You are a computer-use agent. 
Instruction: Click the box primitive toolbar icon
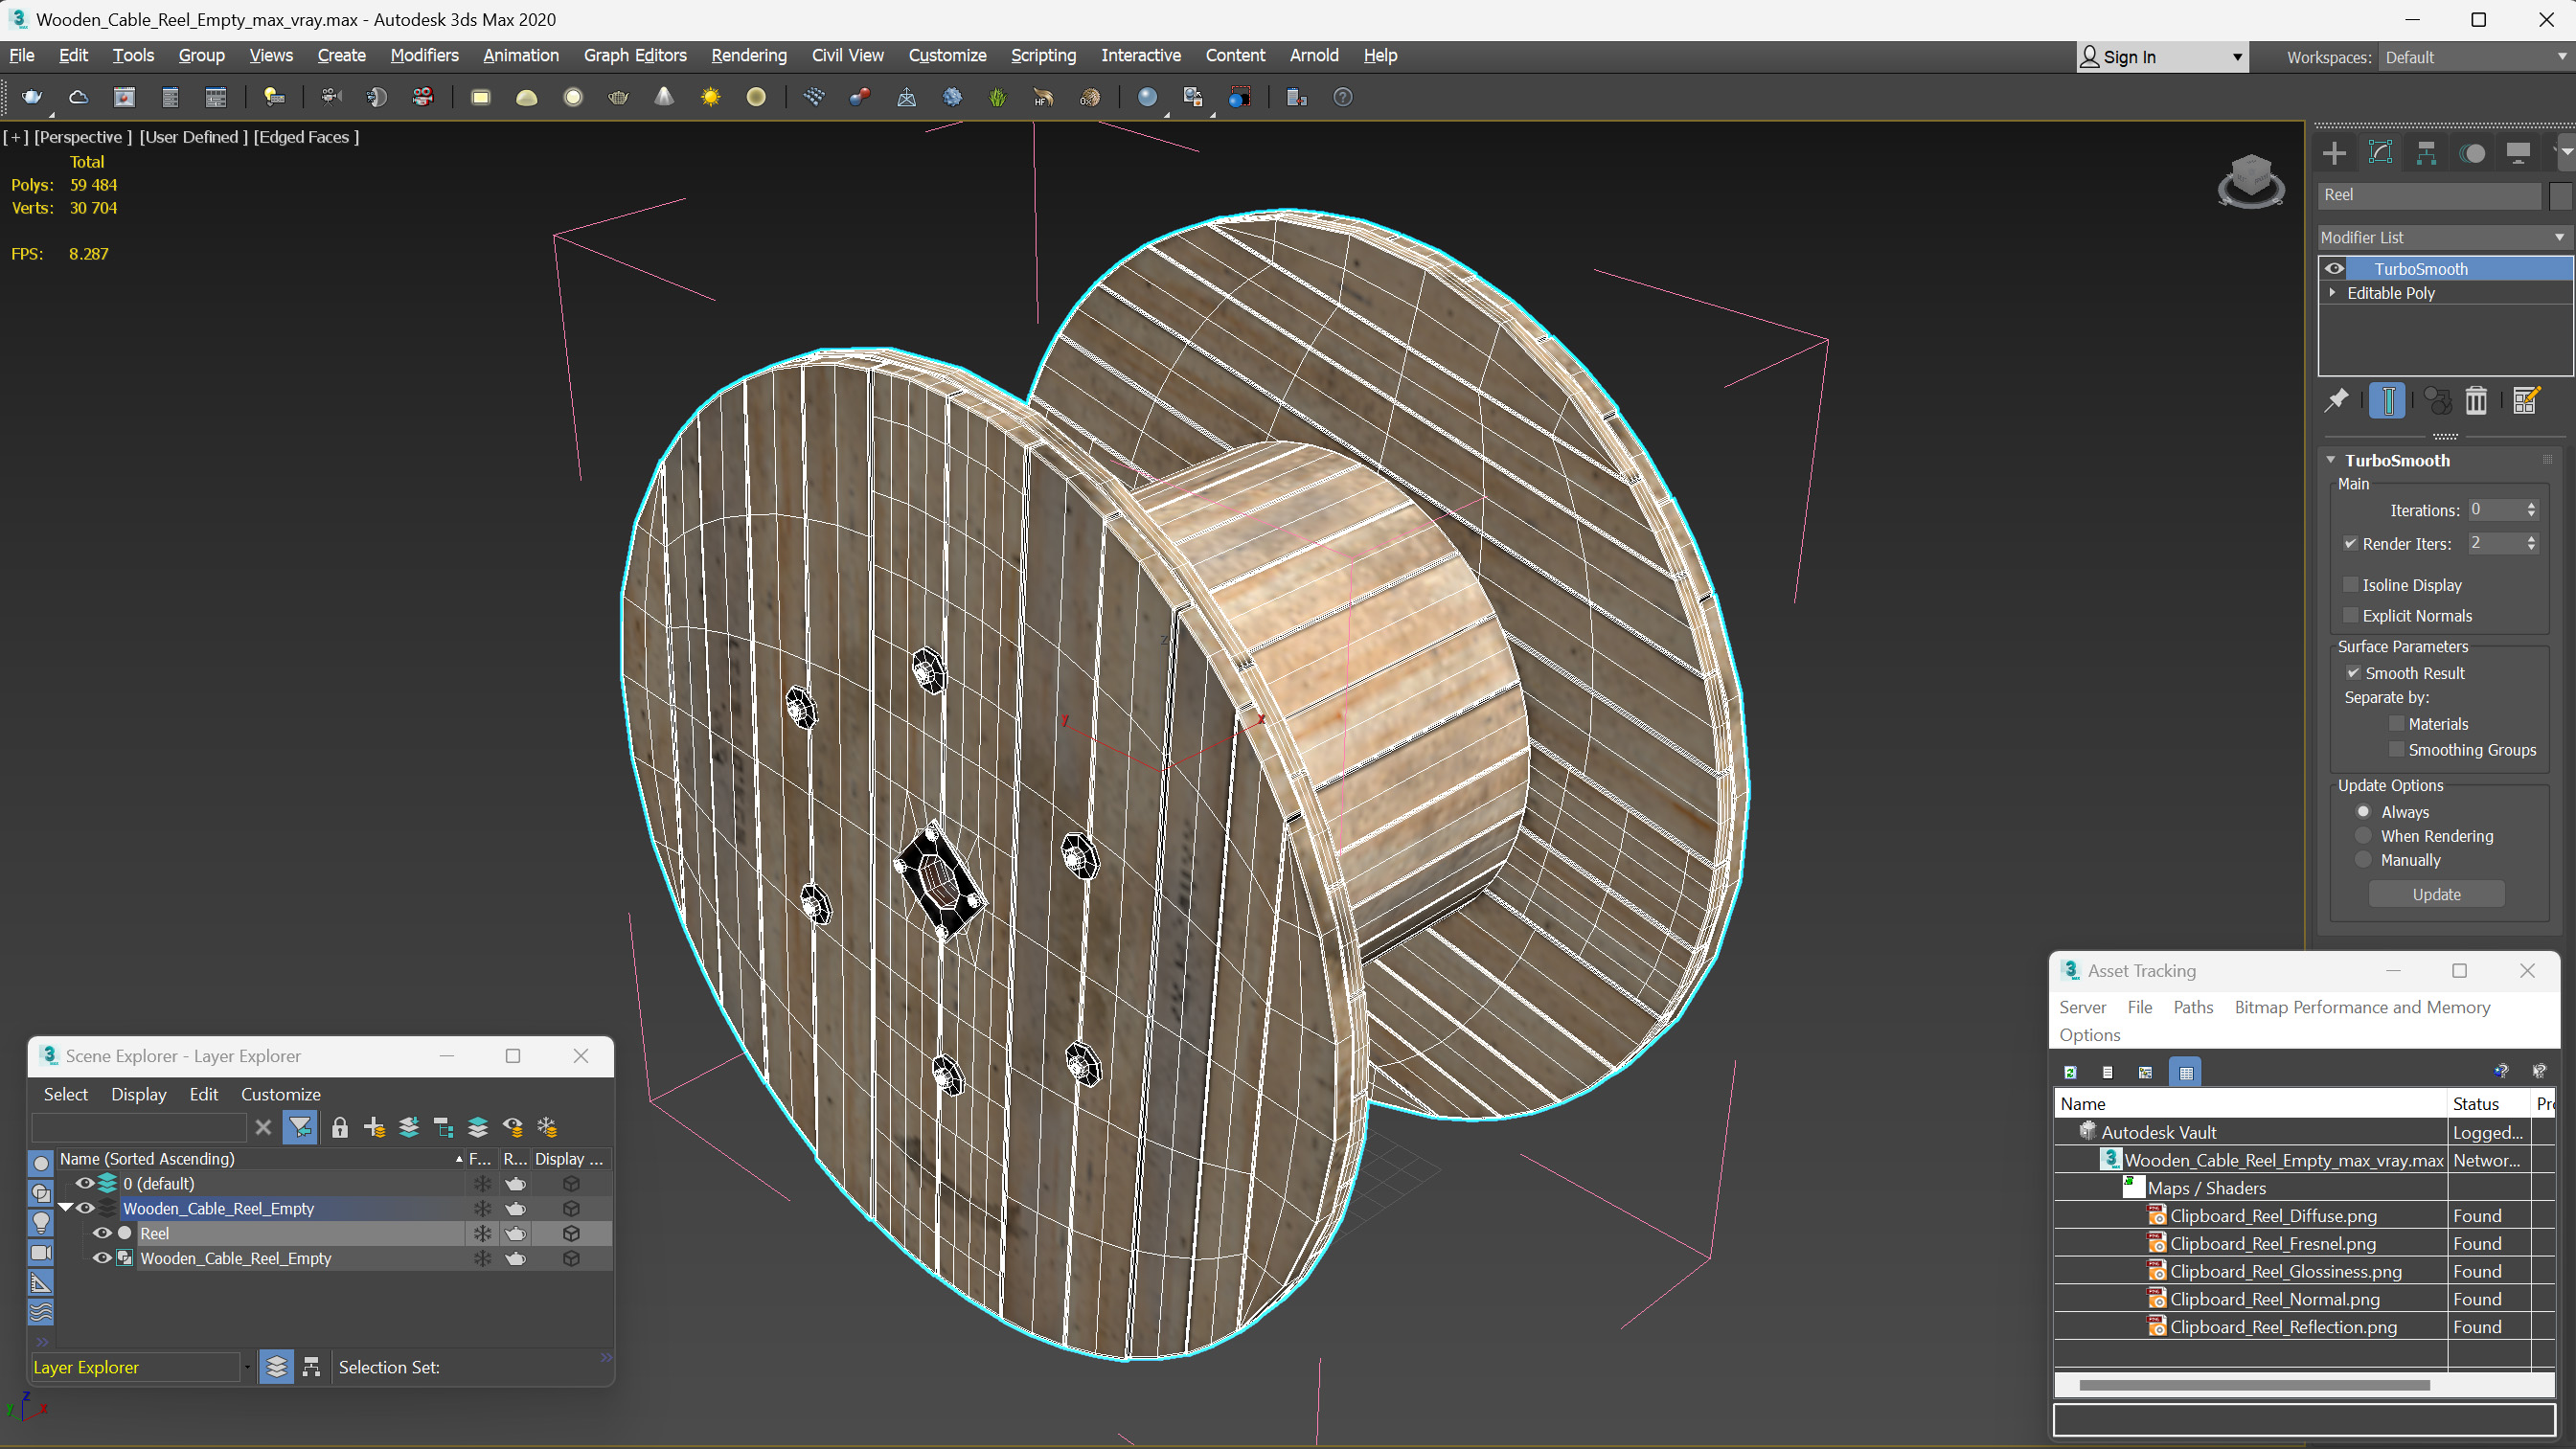(481, 97)
